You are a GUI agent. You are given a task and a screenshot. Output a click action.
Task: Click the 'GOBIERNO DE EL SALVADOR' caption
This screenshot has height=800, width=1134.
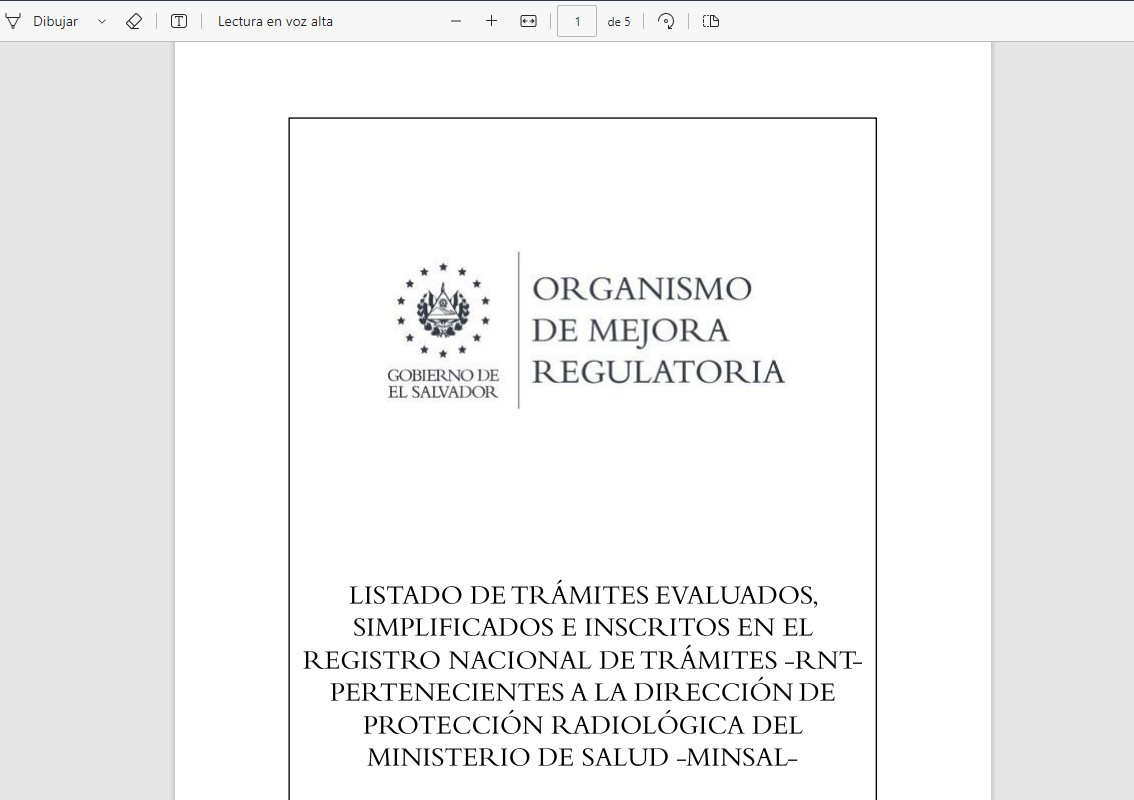(443, 384)
